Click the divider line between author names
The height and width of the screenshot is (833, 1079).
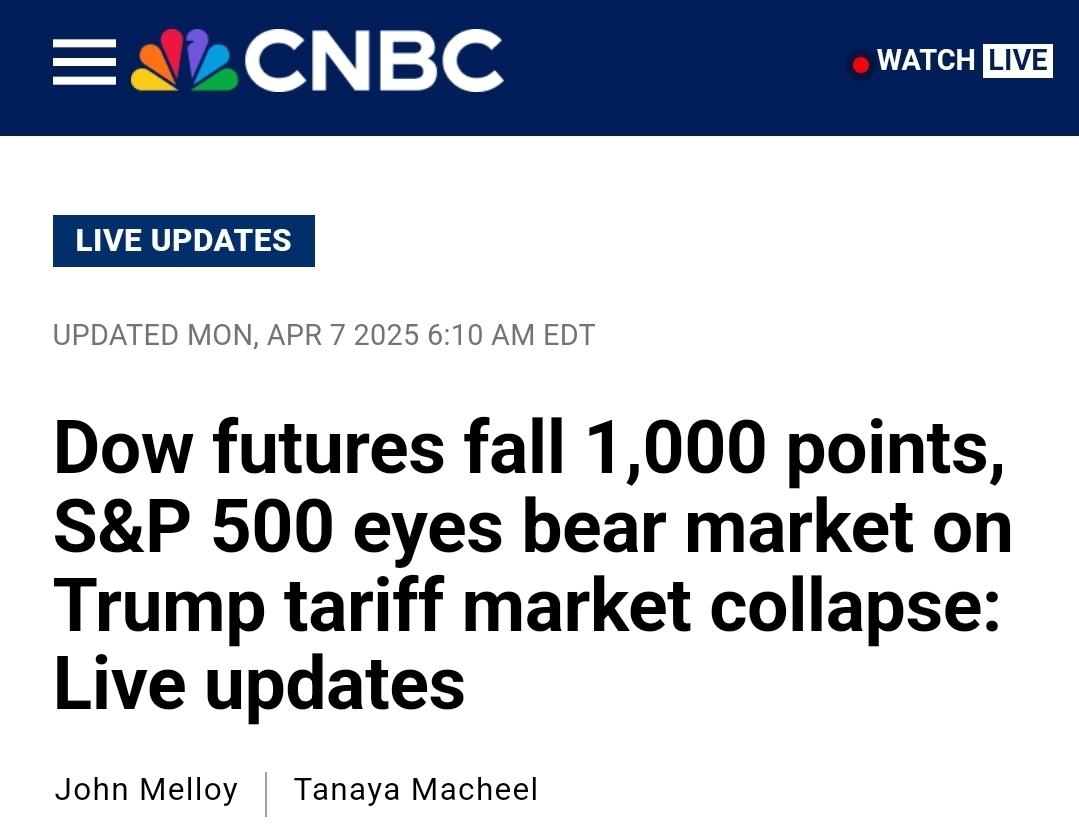coord(266,792)
